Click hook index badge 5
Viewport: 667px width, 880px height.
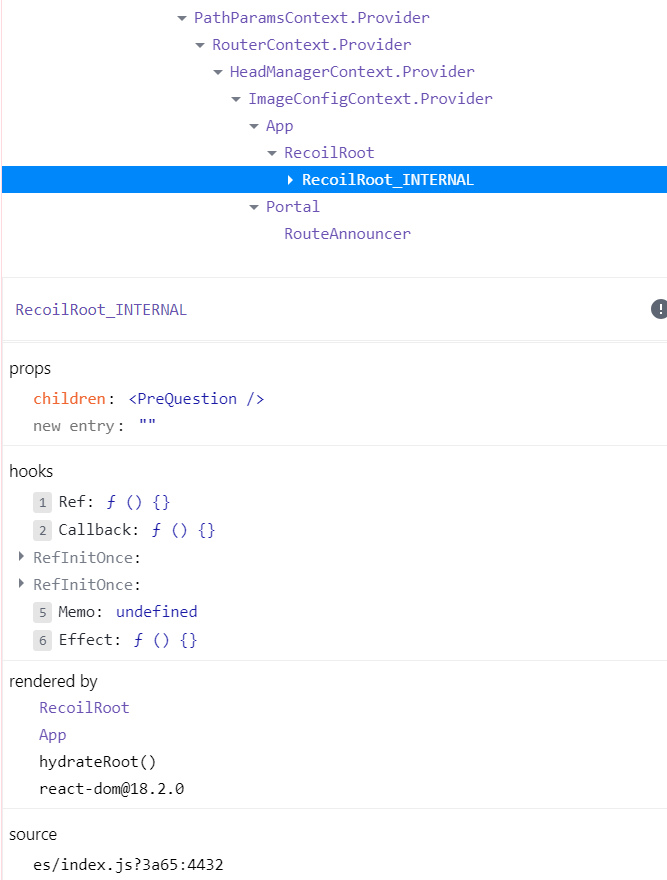point(42,612)
